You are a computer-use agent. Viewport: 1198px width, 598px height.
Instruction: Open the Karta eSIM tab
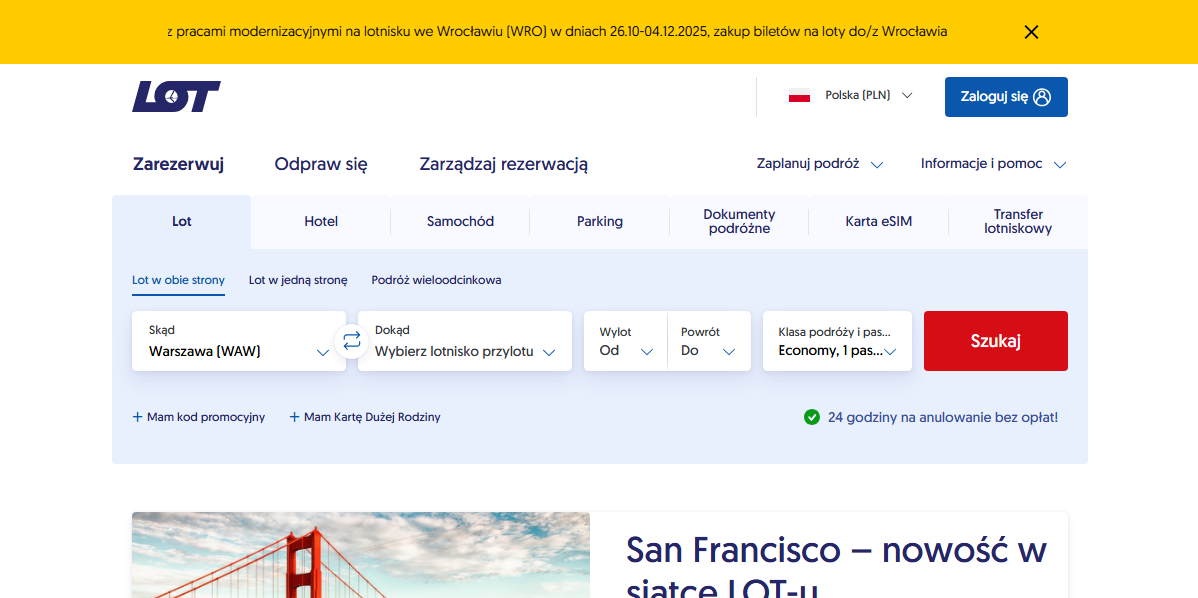pyautogui.click(x=878, y=222)
